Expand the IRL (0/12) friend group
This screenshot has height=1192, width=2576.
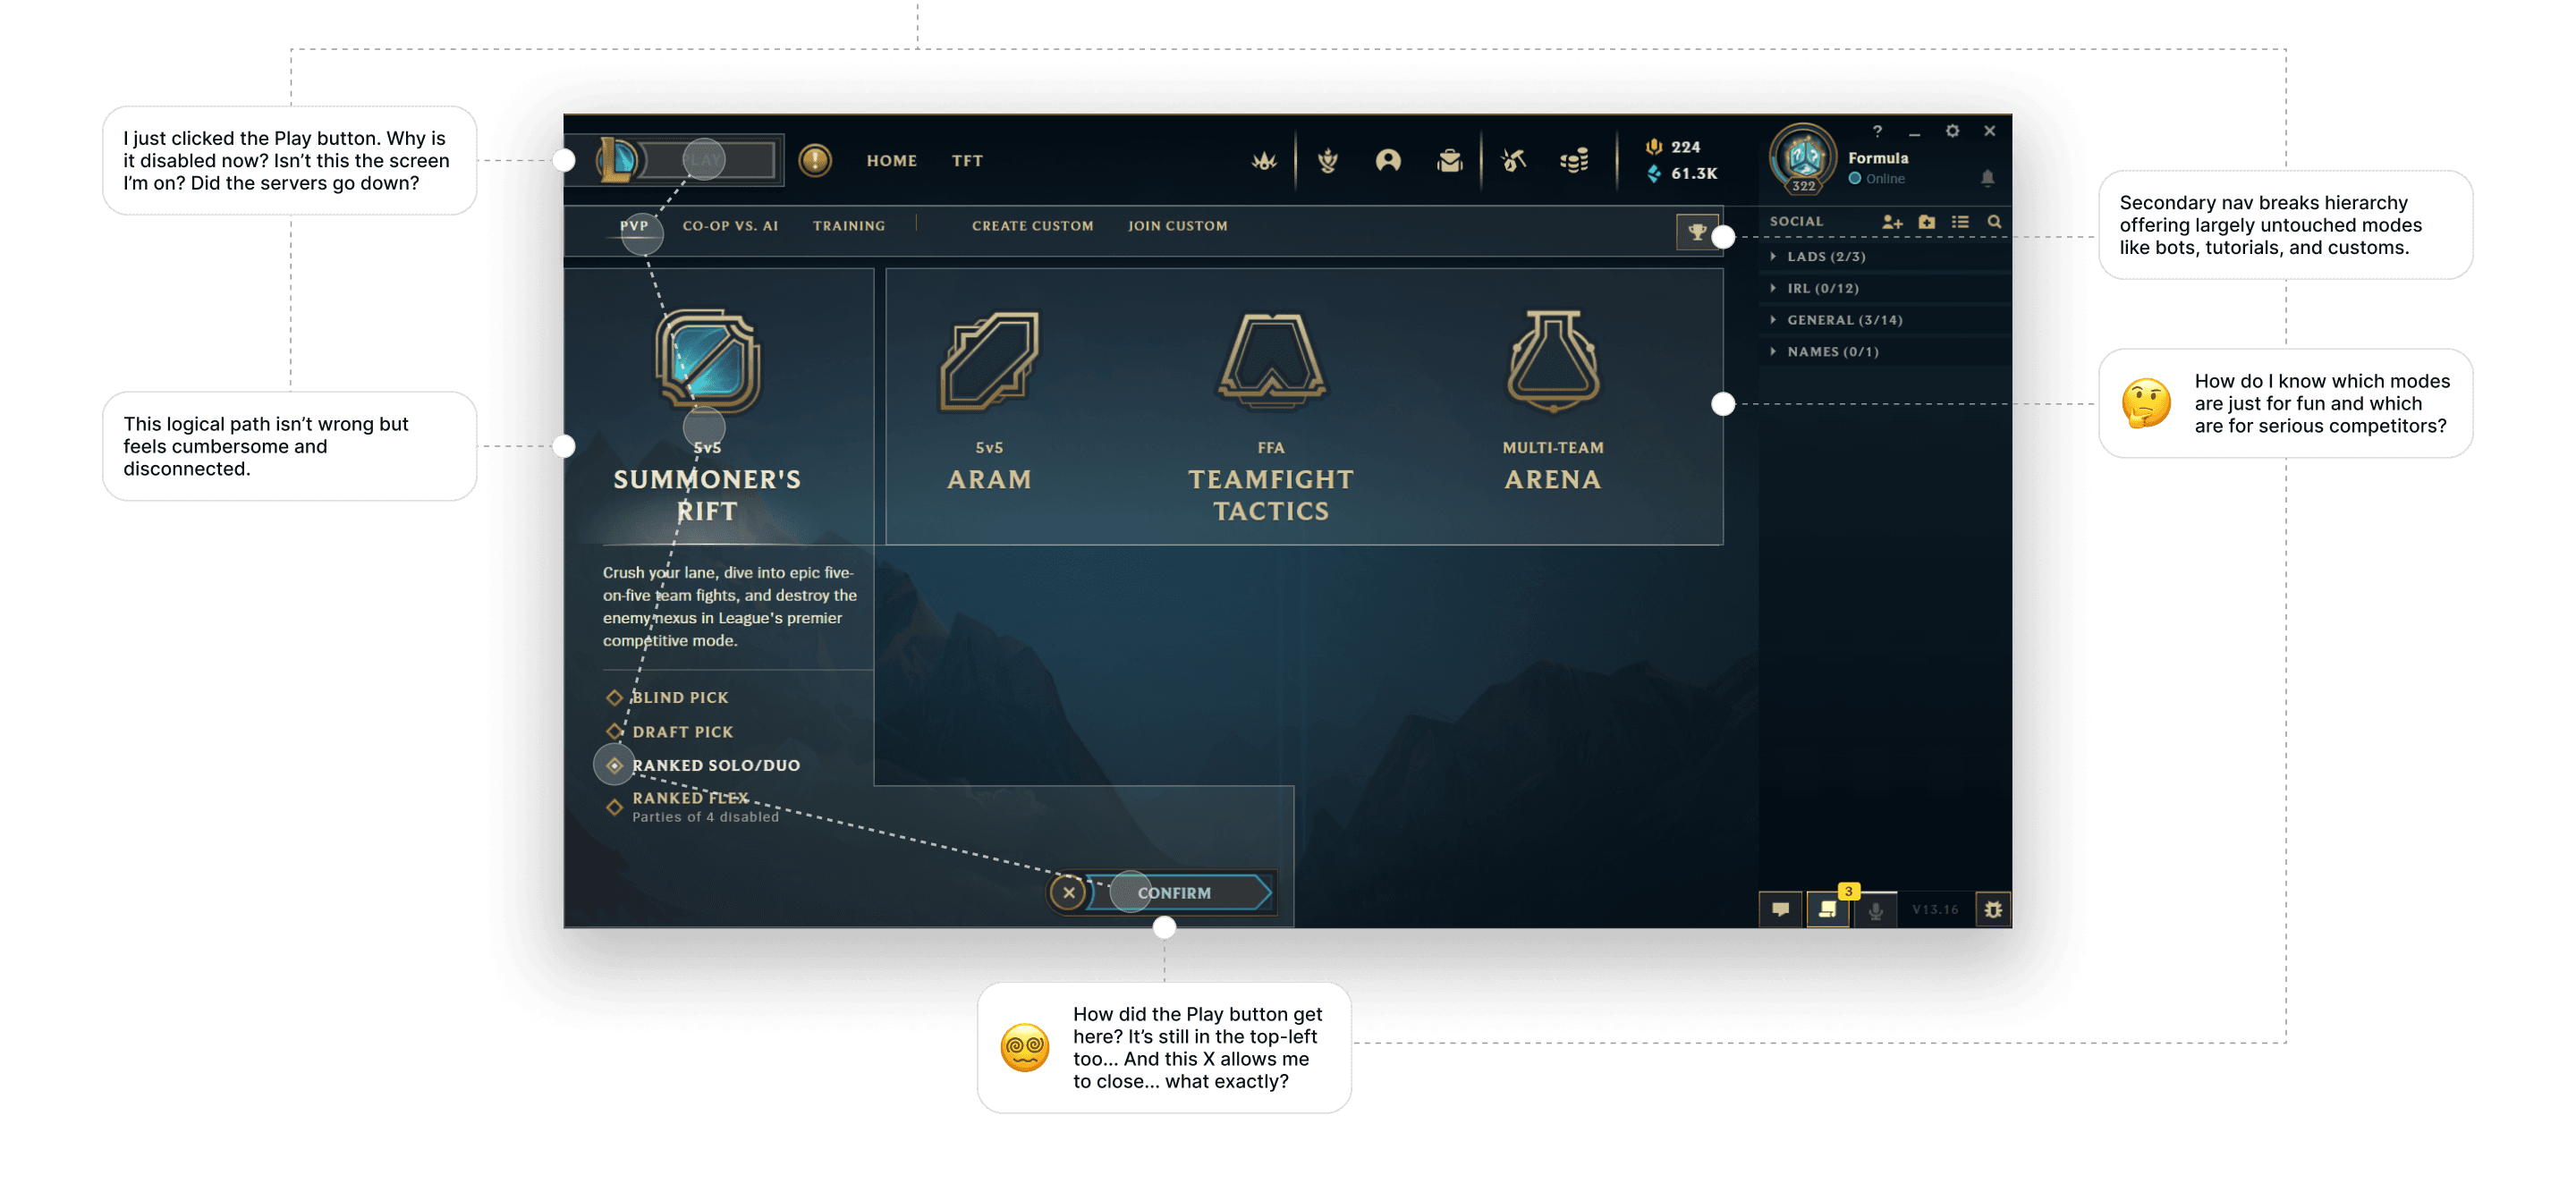click(x=1884, y=289)
